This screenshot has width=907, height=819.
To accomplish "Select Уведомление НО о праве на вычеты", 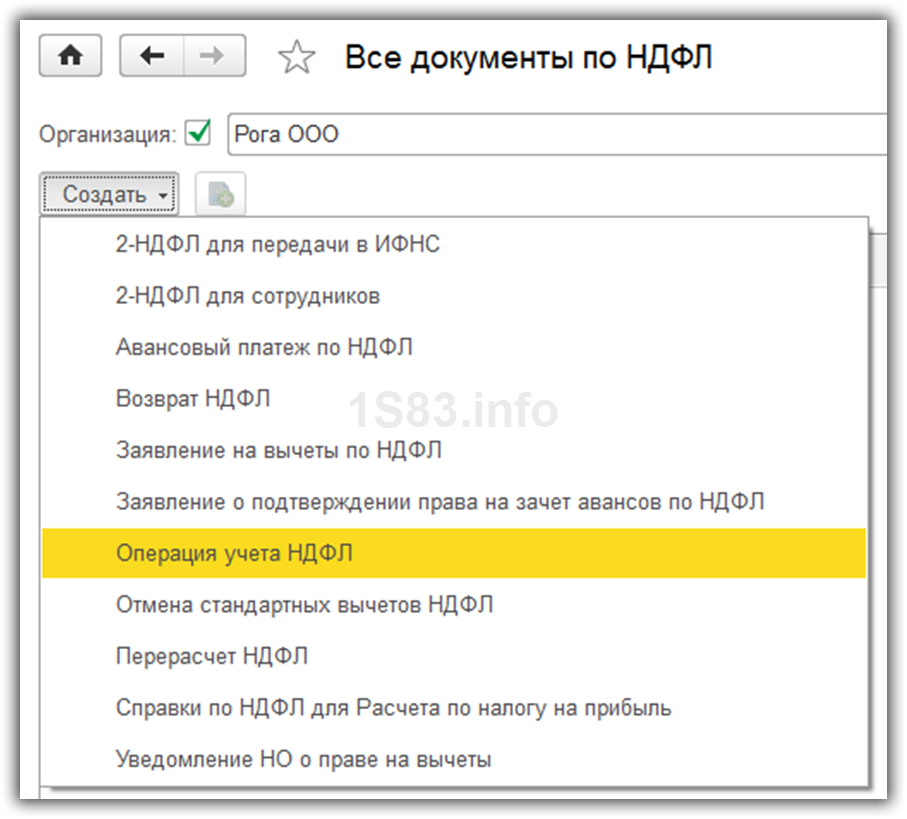I will (x=303, y=759).
